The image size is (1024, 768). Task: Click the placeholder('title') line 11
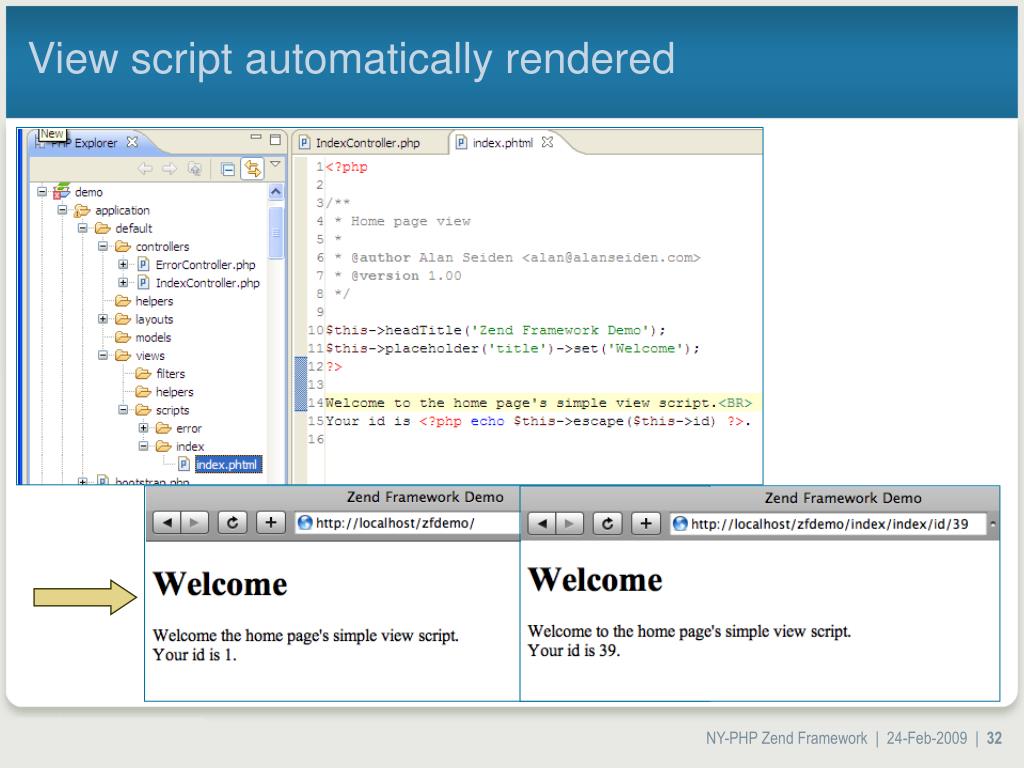(x=512, y=348)
